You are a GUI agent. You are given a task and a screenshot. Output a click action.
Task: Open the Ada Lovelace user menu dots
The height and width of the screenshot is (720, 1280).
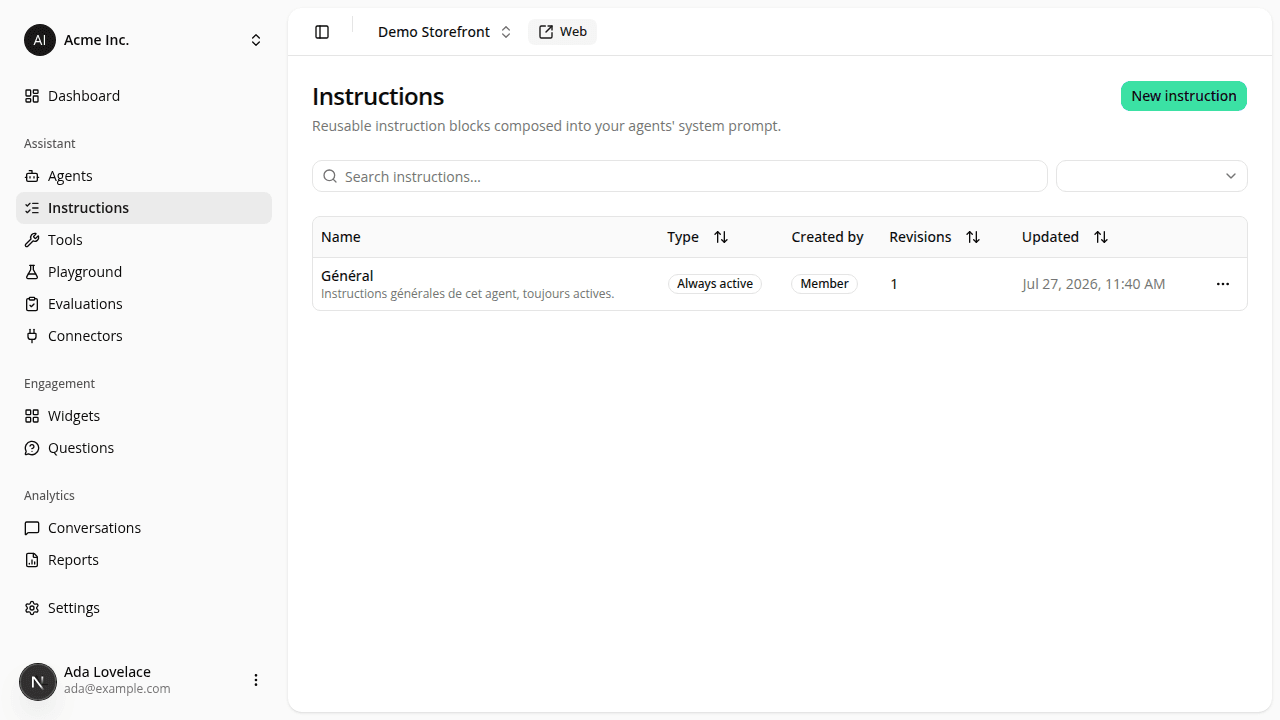(256, 680)
